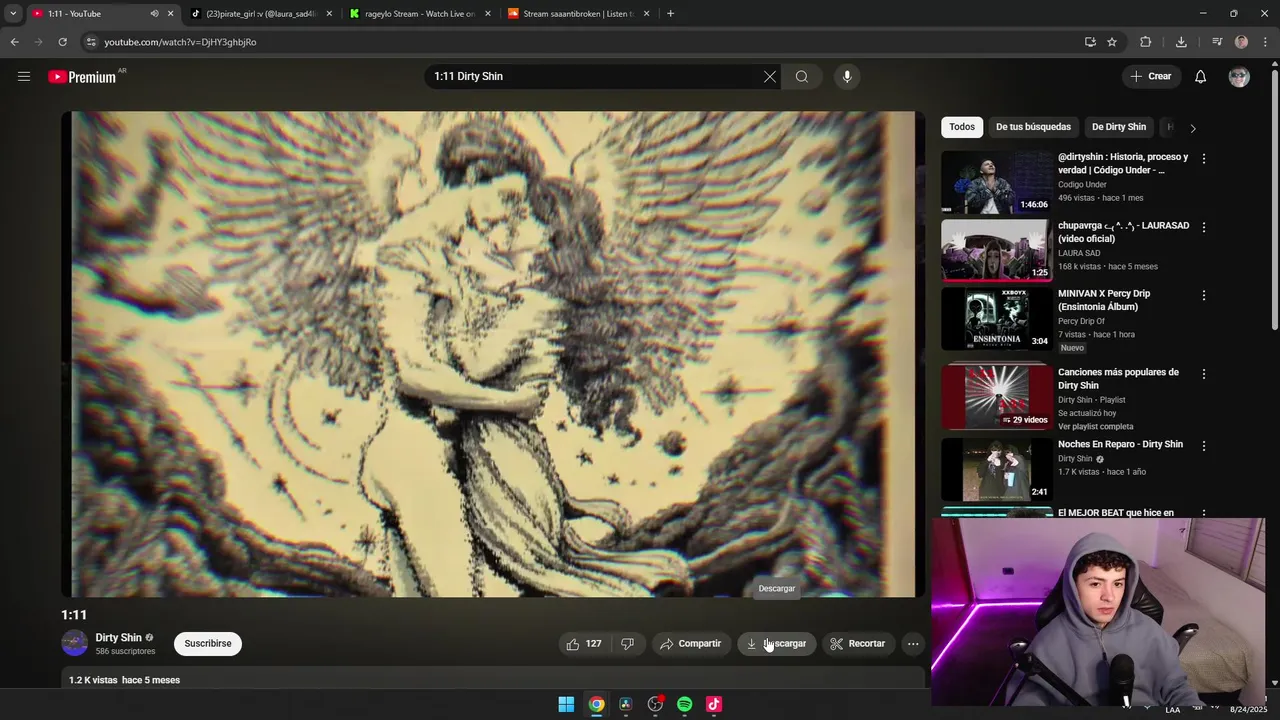Open options for the Canciones más populares playlist
This screenshot has height=720, width=1280.
[x=1203, y=374]
